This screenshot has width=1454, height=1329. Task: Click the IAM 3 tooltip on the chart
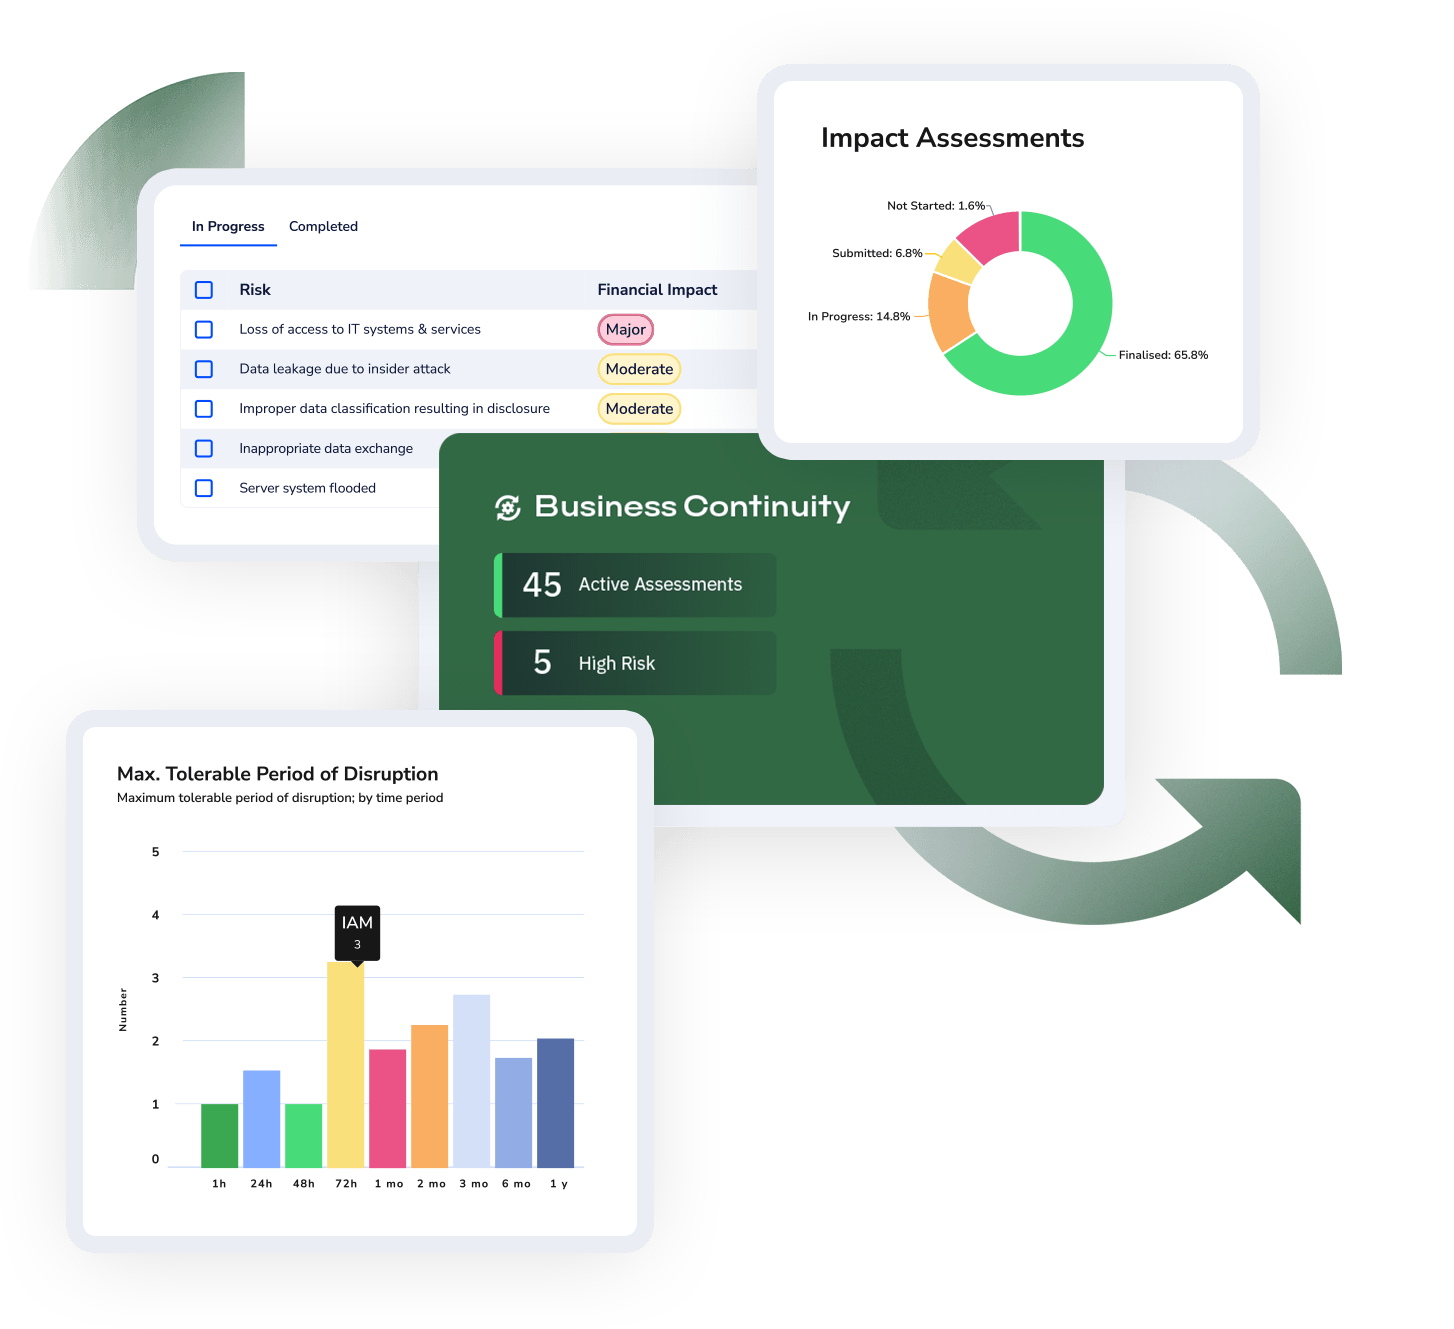(x=357, y=933)
